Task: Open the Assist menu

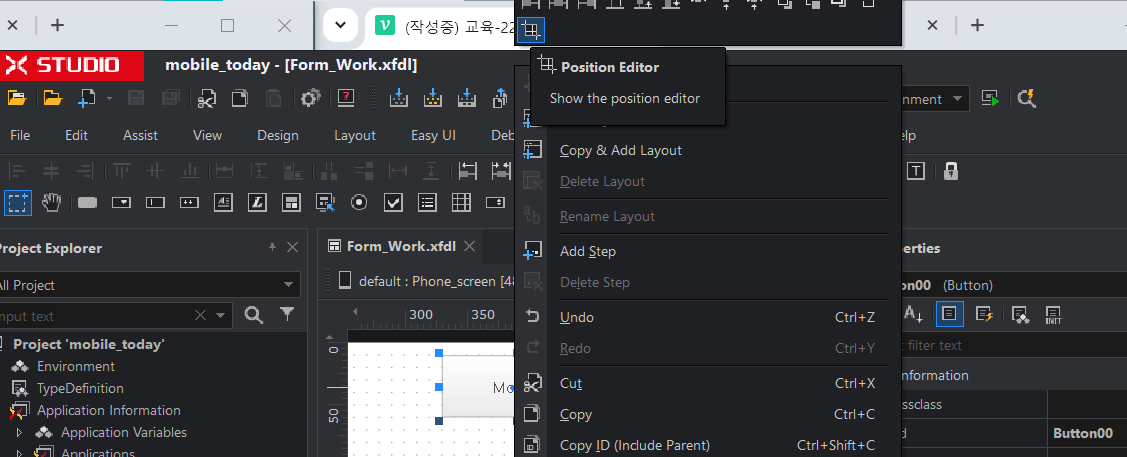Action: (x=140, y=135)
